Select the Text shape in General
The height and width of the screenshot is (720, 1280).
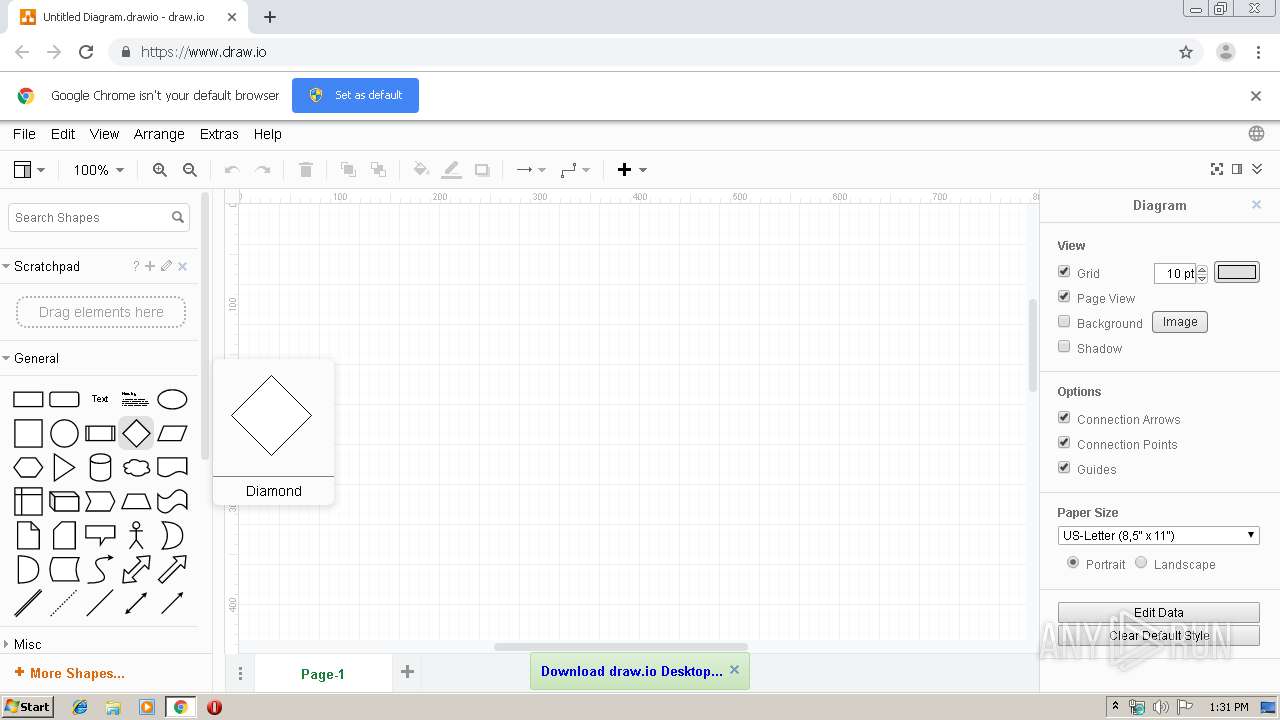tap(100, 399)
